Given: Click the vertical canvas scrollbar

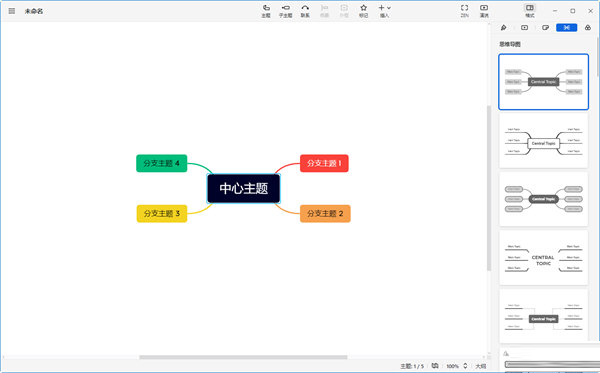Looking at the screenshot, I should coord(489,187).
